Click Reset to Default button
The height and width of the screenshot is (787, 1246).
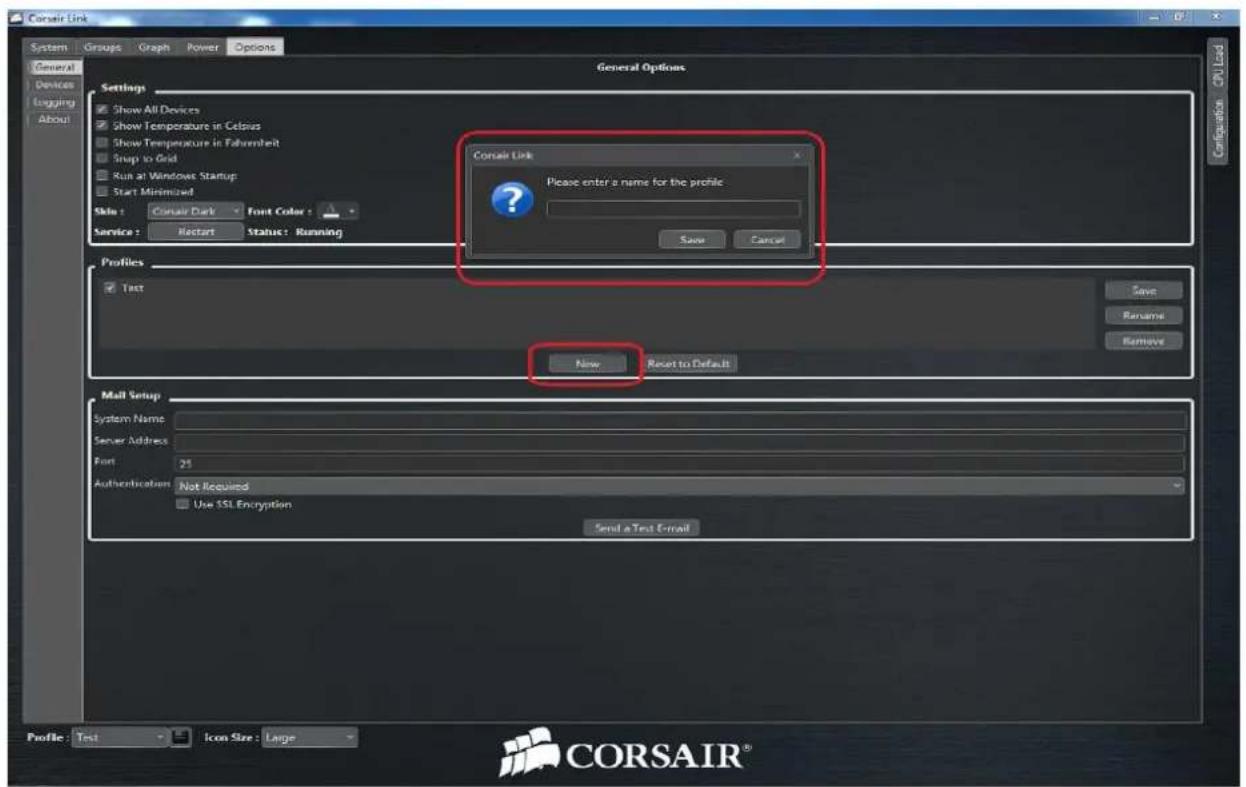point(691,364)
